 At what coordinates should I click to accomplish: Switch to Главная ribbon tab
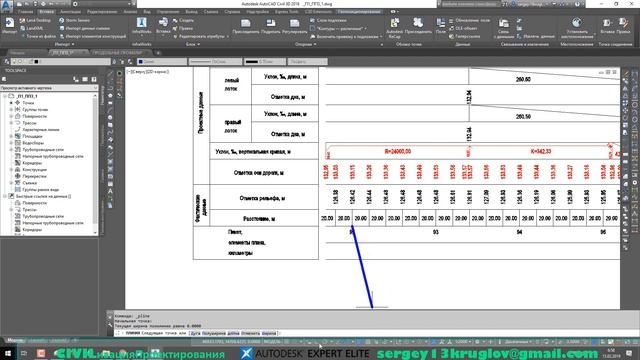click(x=25, y=12)
